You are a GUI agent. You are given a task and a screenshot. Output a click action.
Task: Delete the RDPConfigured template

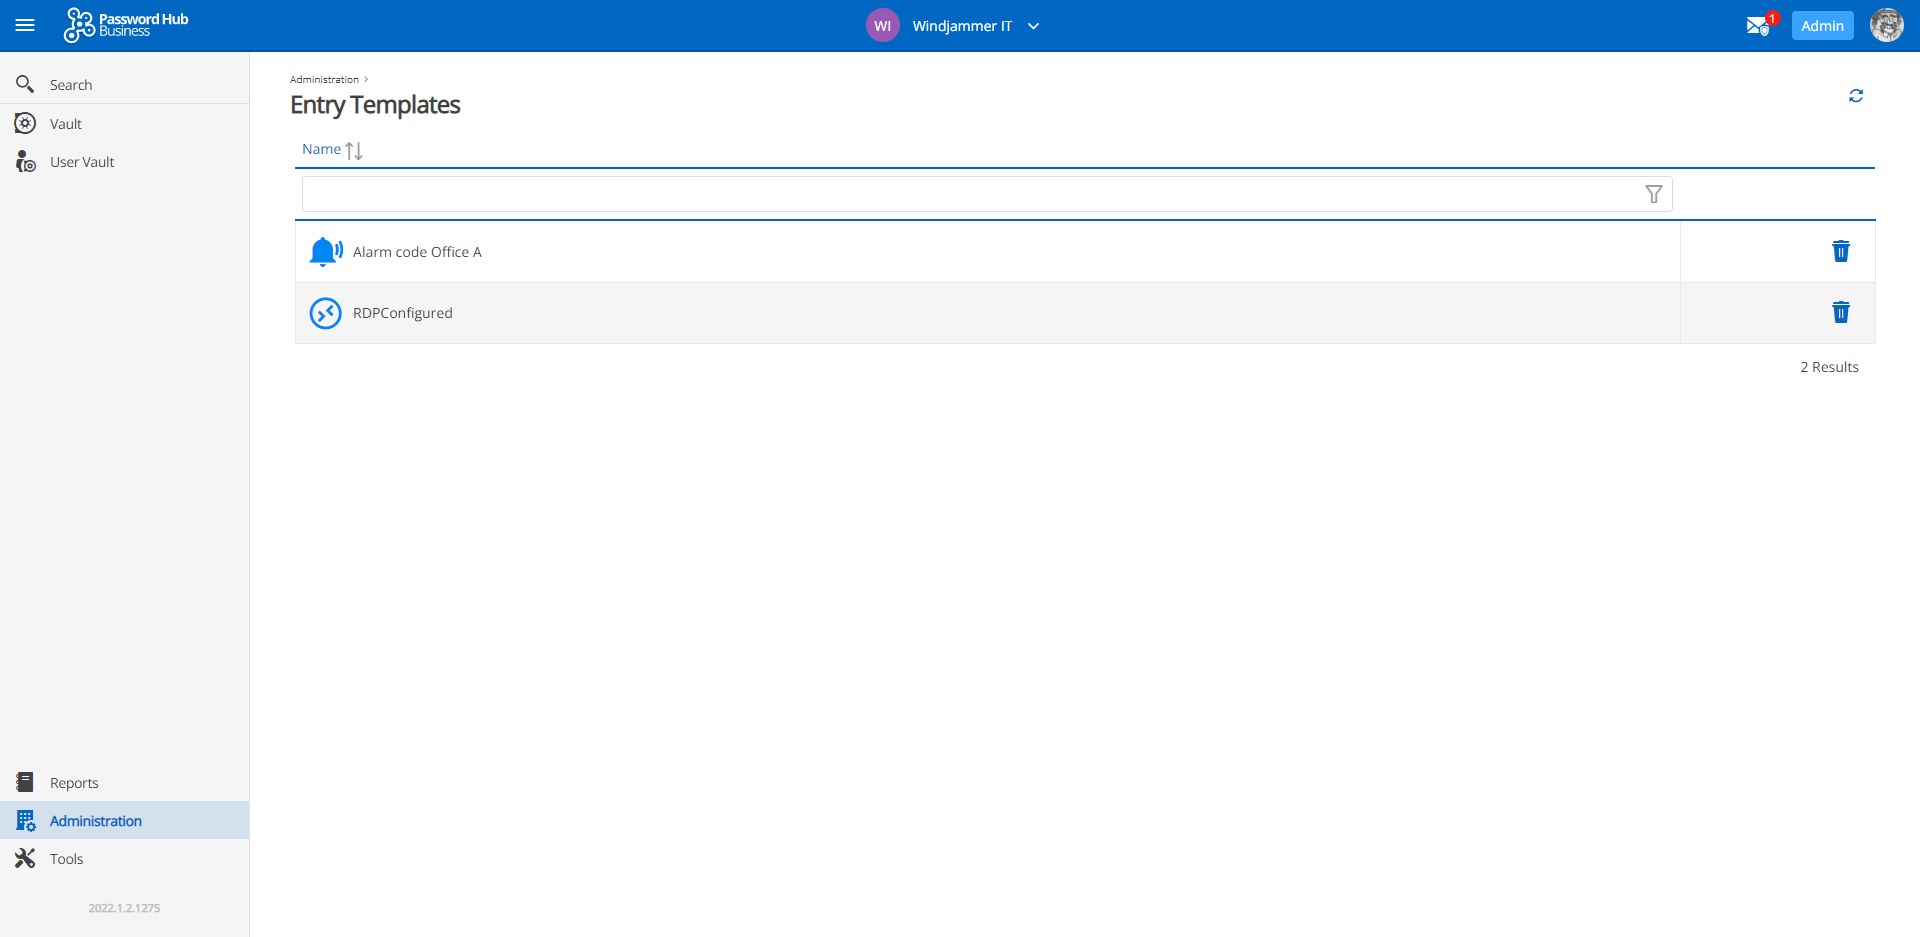point(1841,313)
